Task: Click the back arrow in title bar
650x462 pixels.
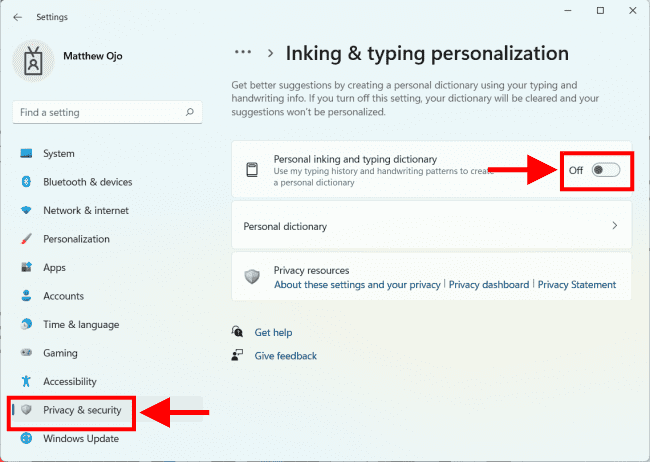Action: (x=17, y=17)
